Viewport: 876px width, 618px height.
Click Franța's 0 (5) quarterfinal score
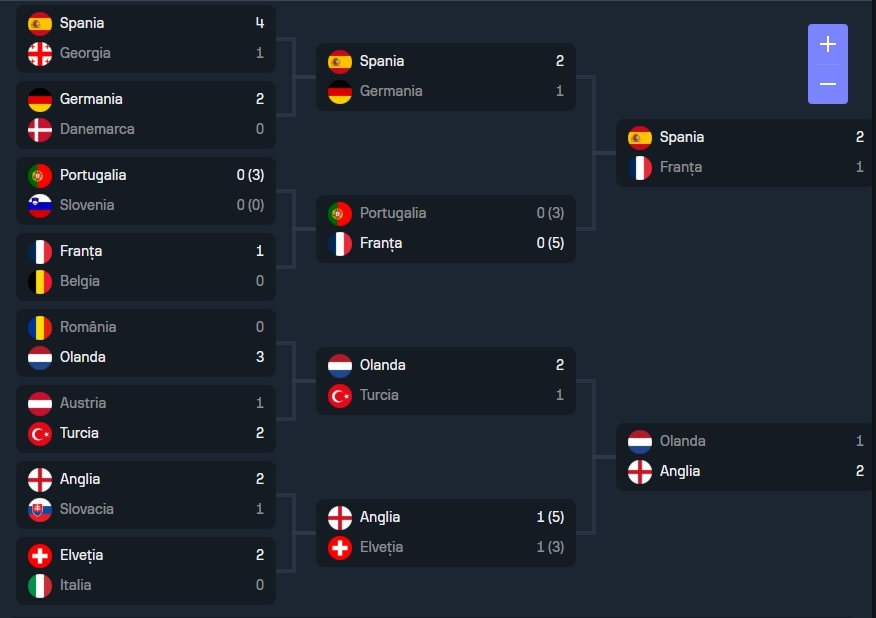click(550, 243)
